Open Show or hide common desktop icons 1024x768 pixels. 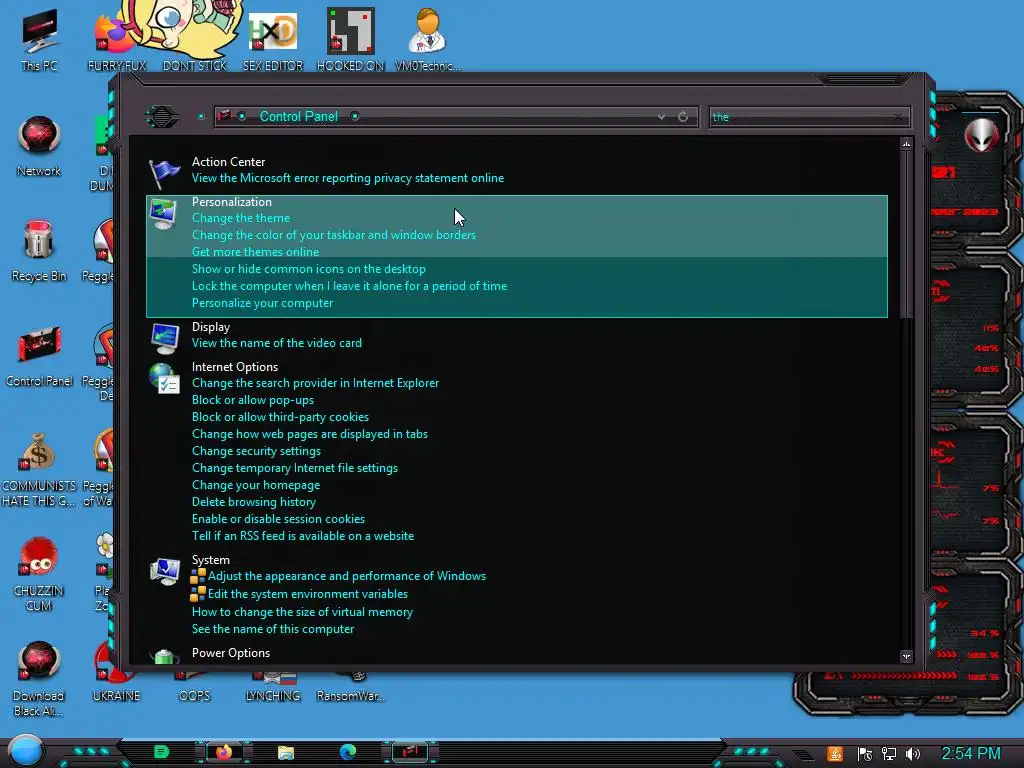click(309, 269)
